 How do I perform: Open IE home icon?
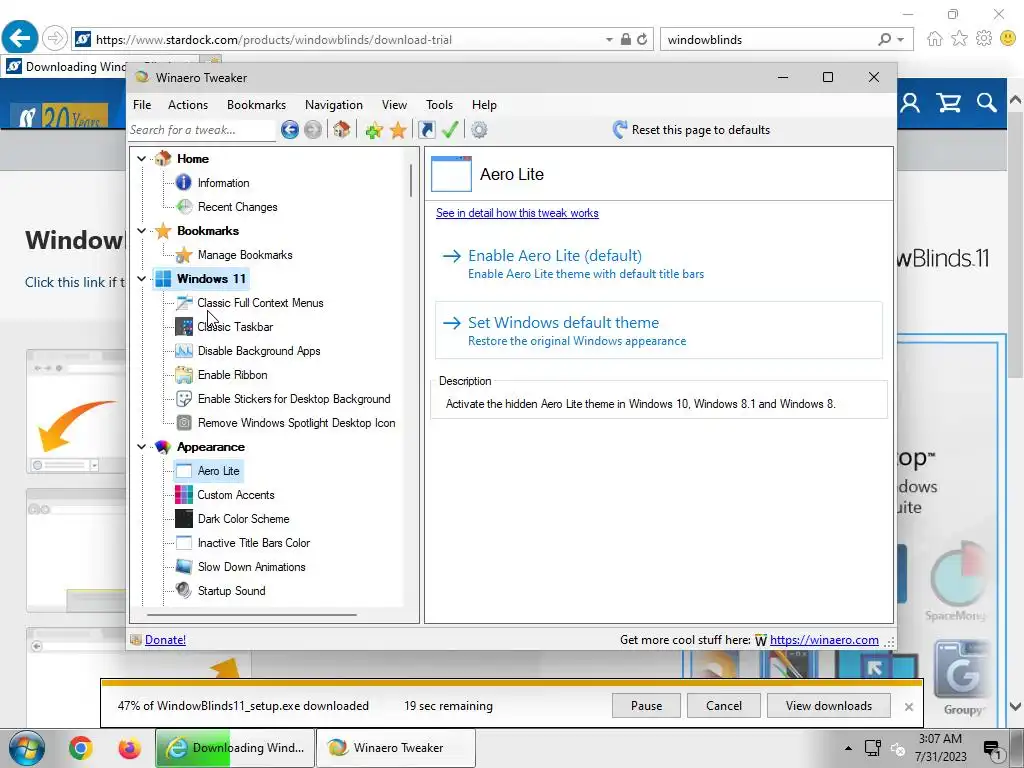coord(935,39)
